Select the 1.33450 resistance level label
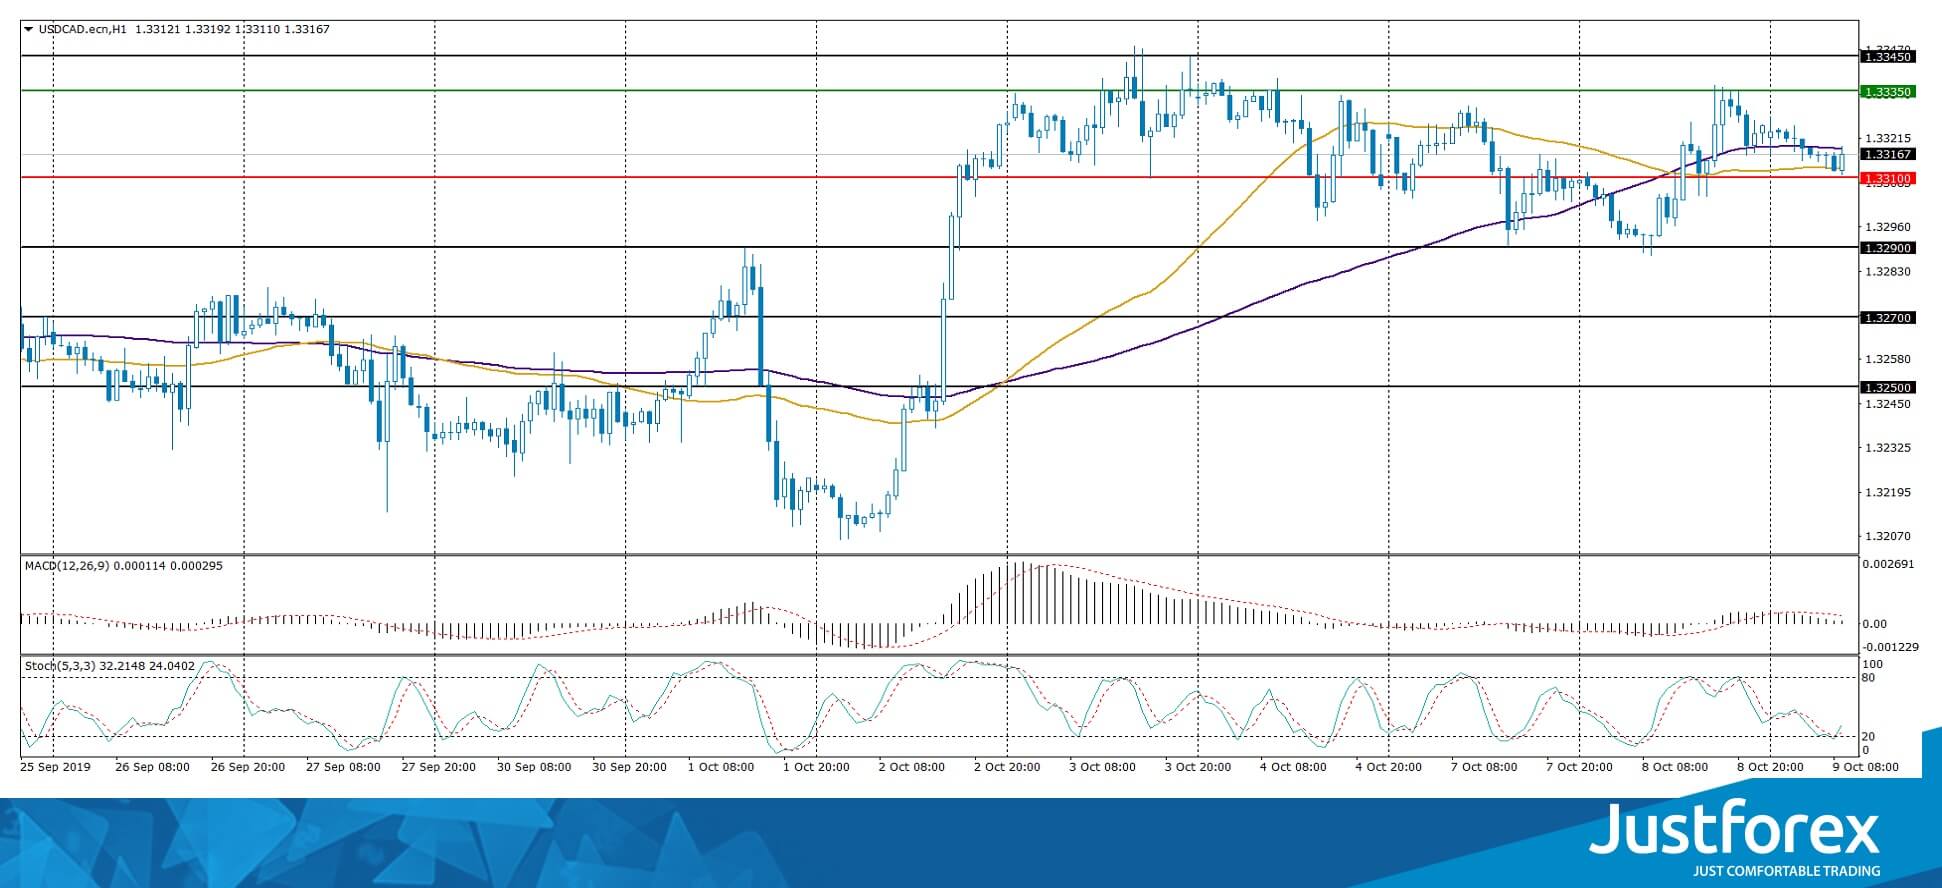The height and width of the screenshot is (888, 1942). [1888, 57]
